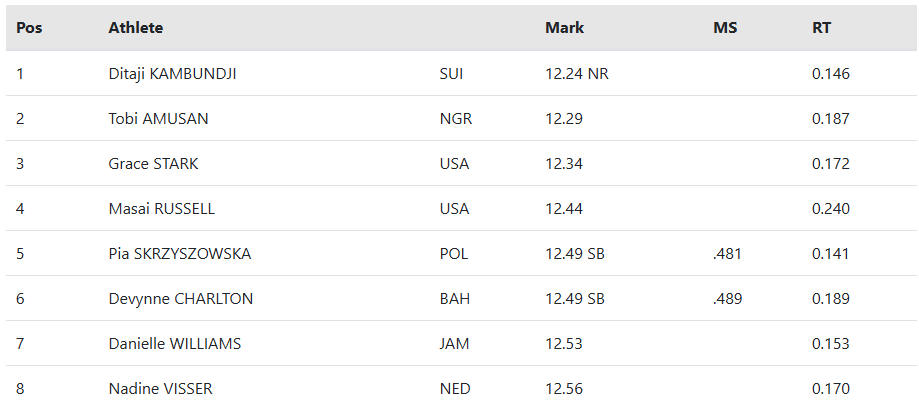Sort by the RT column header
Image resolution: width=919 pixels, height=413 pixels.
[x=821, y=28]
